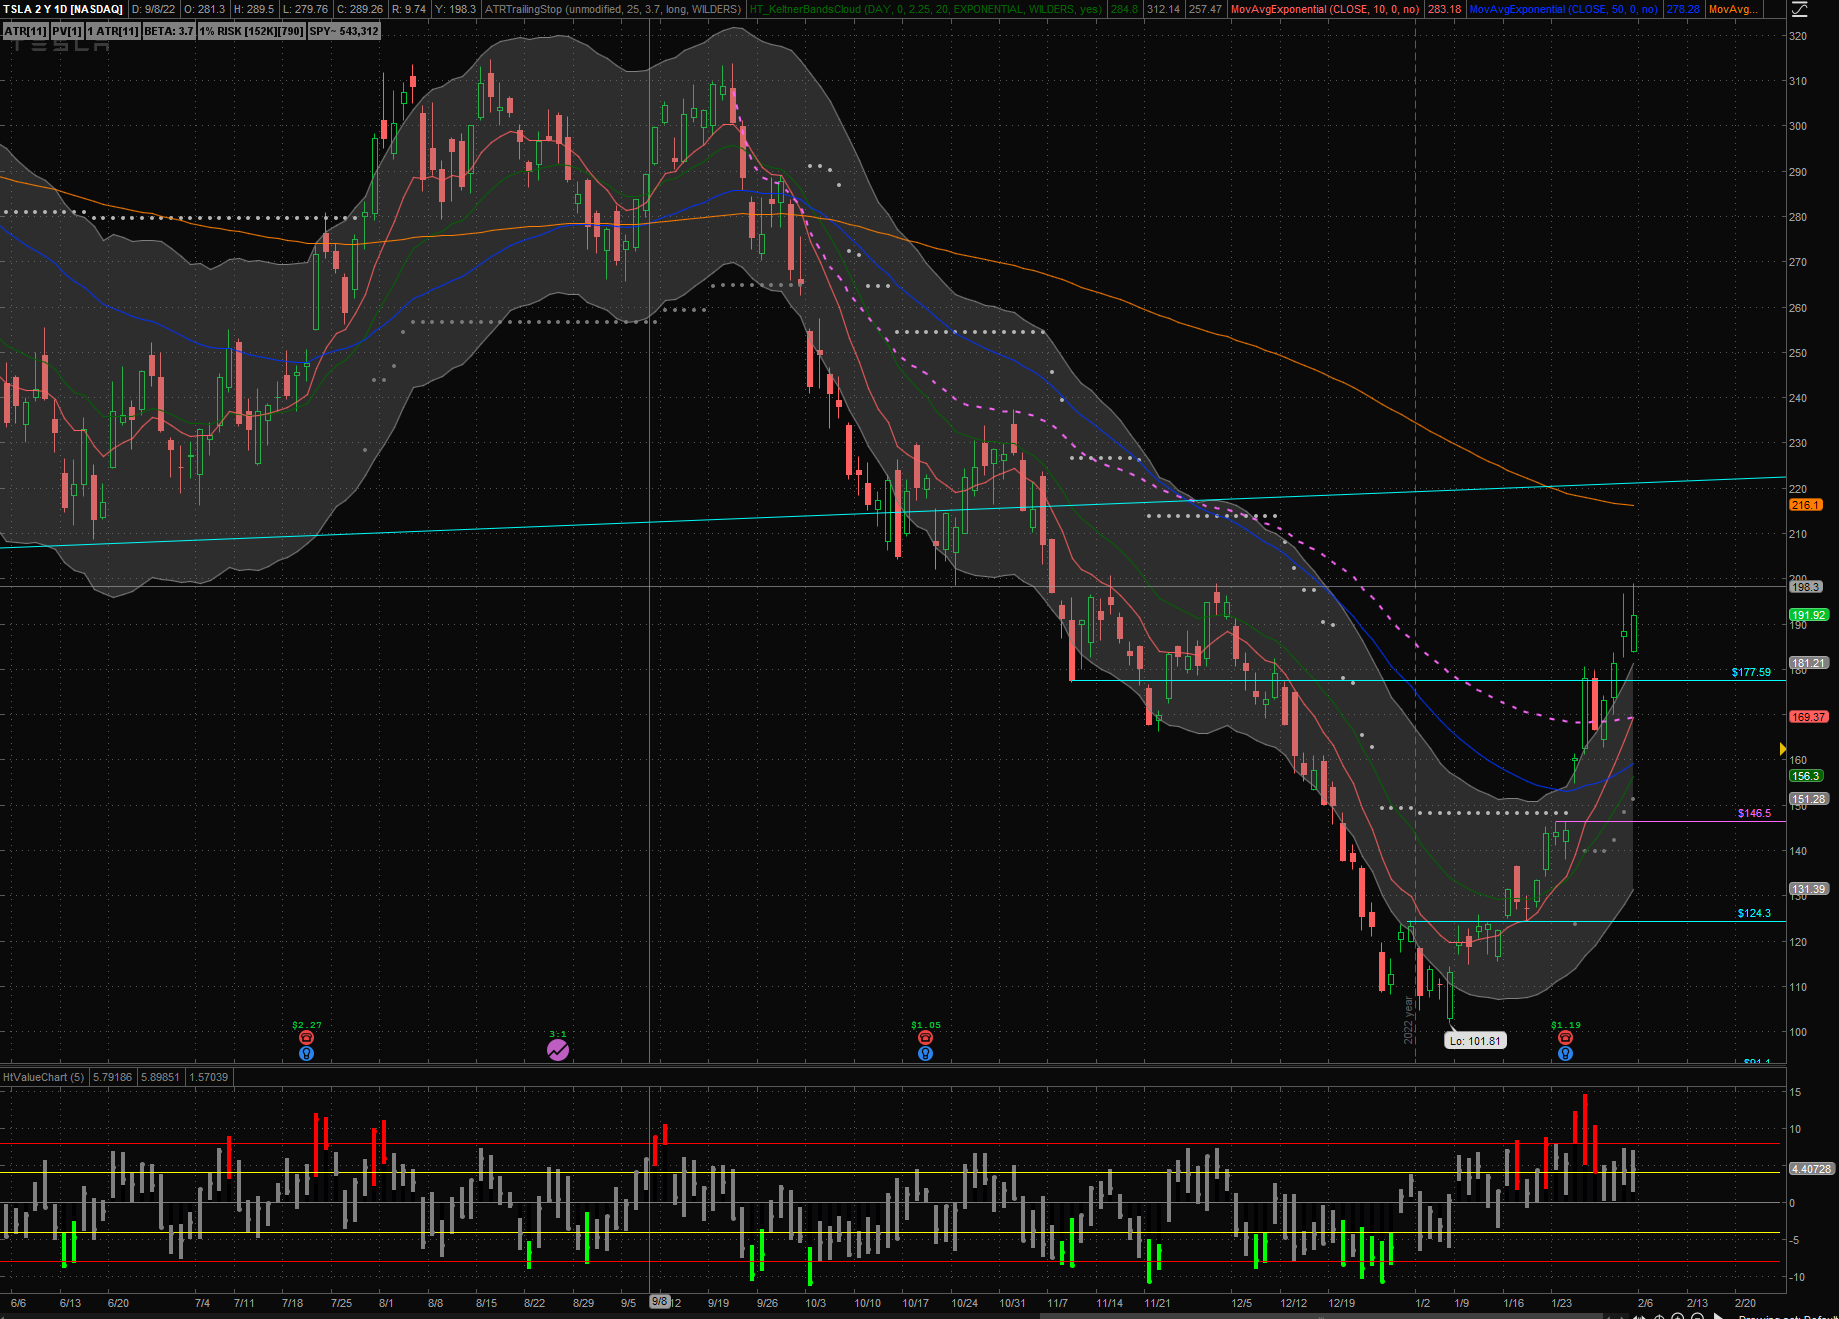Click the highlighted 9/8 date marker on time axis
The width and height of the screenshot is (1839, 1319).
[x=660, y=1302]
